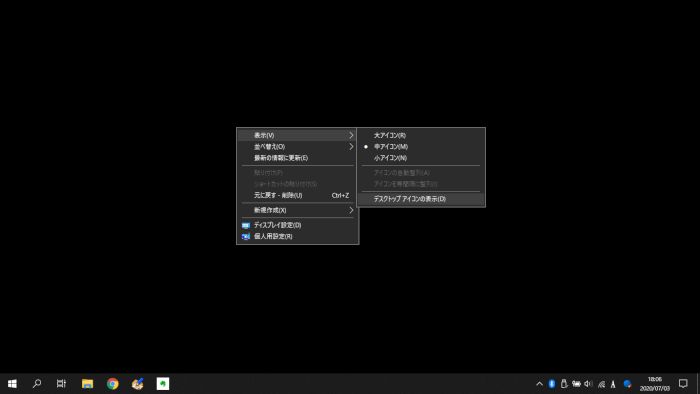The height and width of the screenshot is (394, 700).
Task: Select 中アイコン(M) medium icons option
Action: (x=421, y=147)
